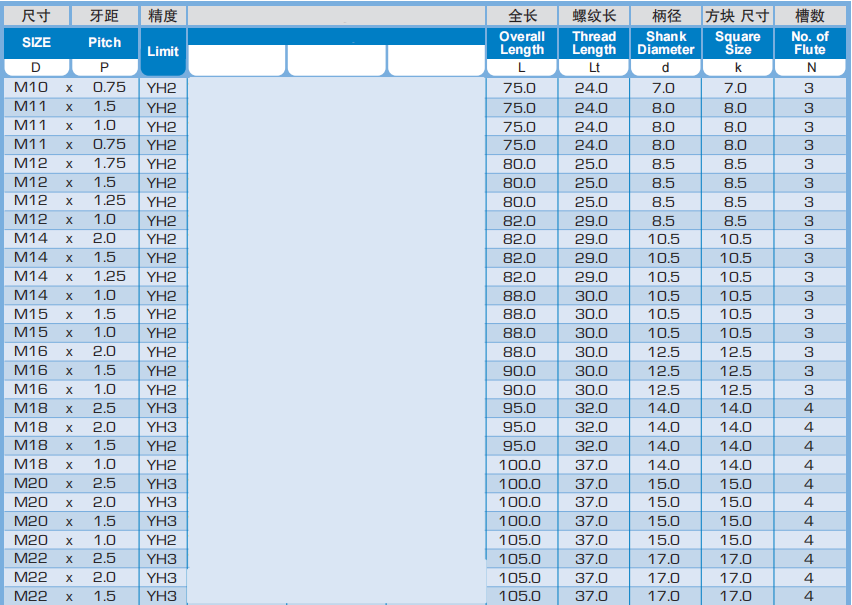Viewport: 852px width, 605px height.
Task: Click the 全长 header label
Action: (521, 16)
